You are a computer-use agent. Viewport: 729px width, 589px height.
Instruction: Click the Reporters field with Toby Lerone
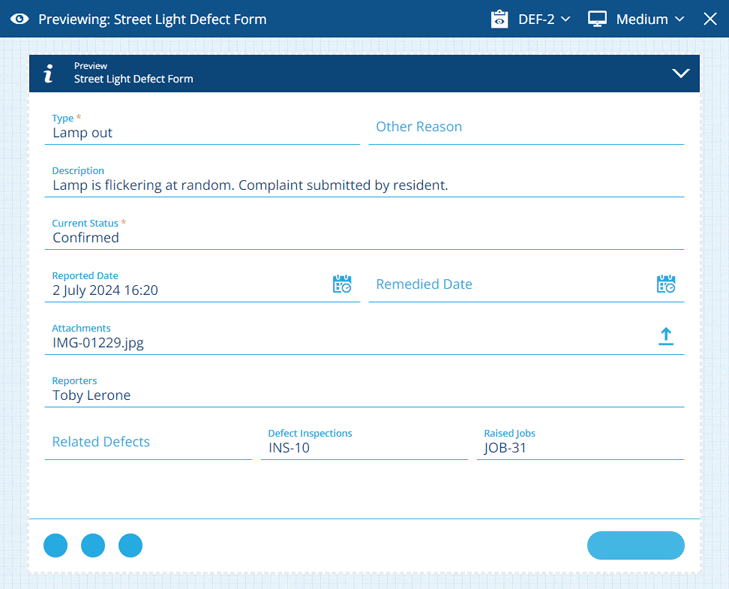tap(364, 394)
